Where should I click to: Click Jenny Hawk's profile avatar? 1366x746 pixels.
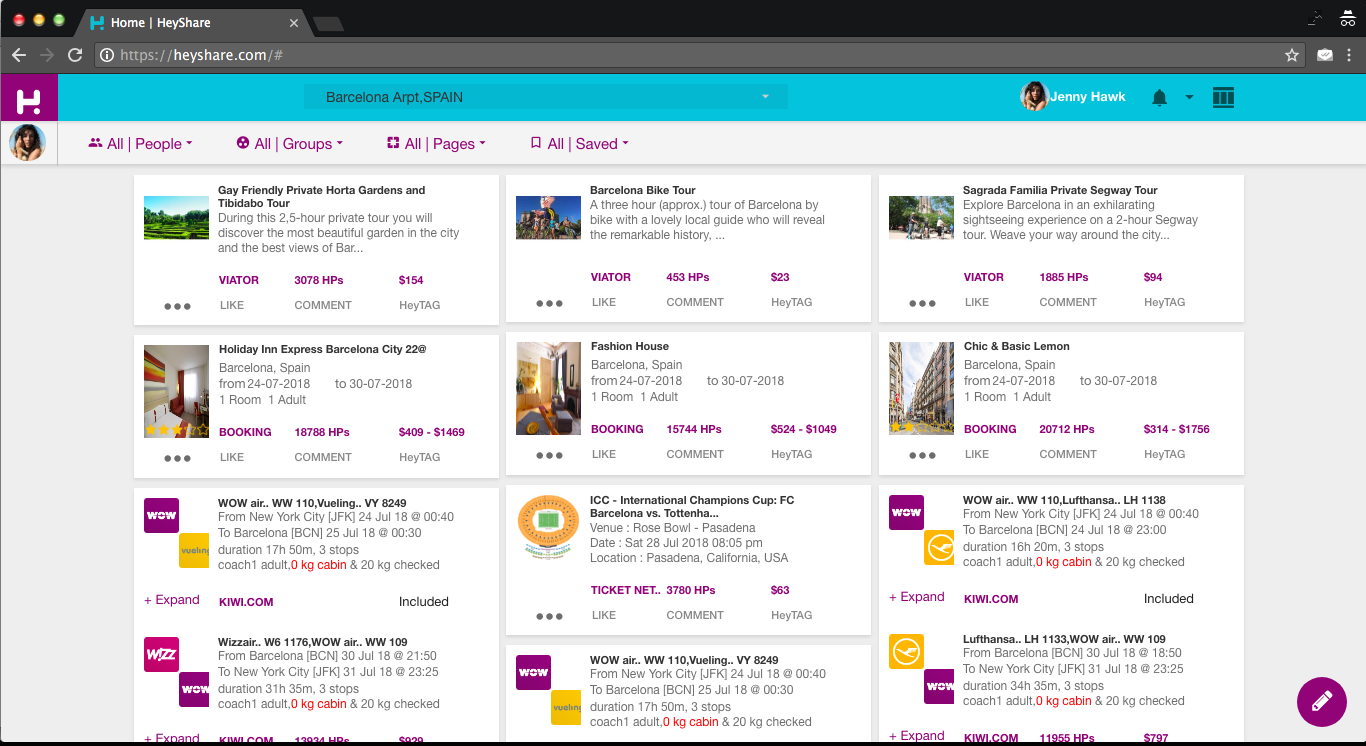[1034, 96]
